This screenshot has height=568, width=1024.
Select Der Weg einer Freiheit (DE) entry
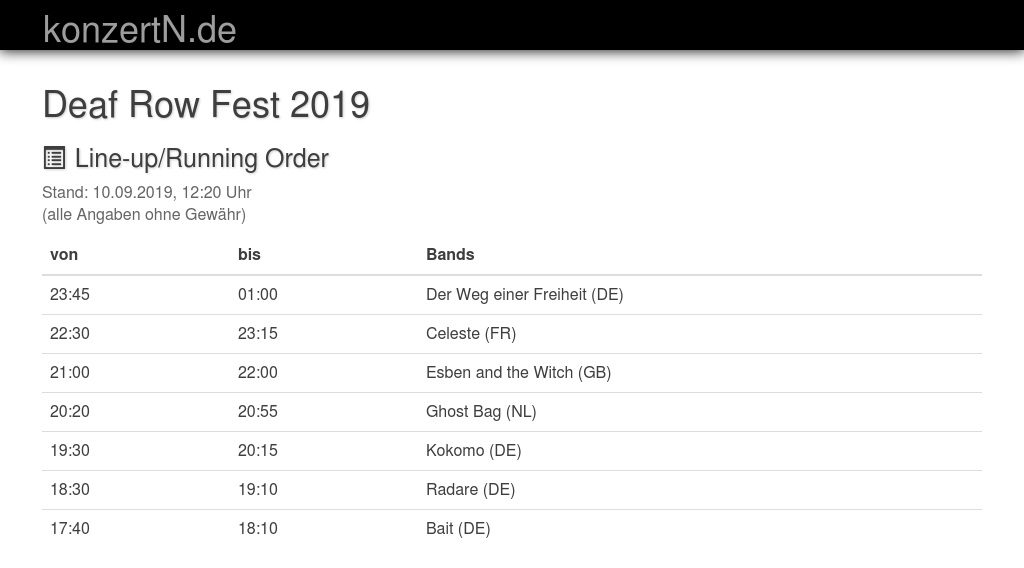524,294
